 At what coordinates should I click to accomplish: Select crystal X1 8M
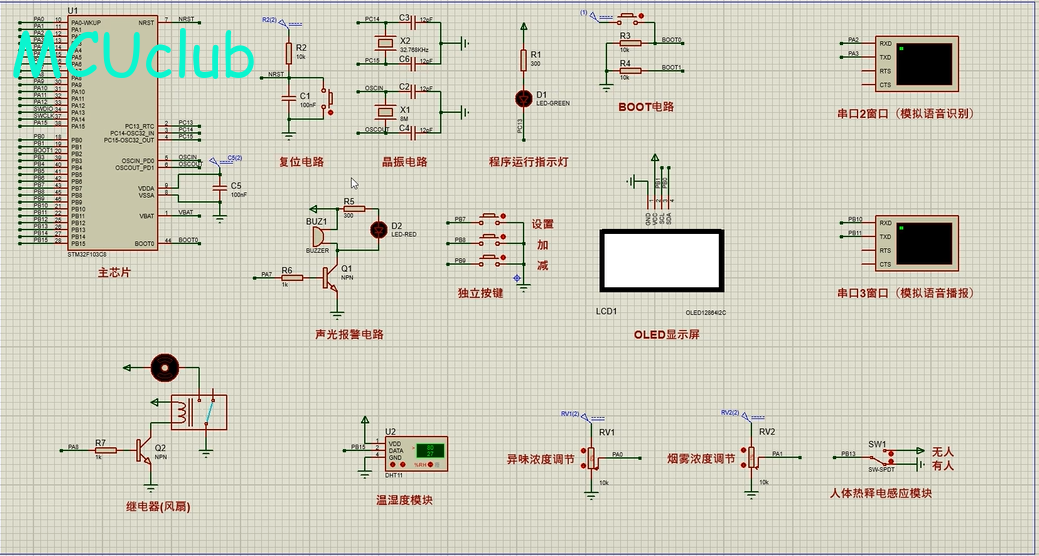click(x=385, y=112)
